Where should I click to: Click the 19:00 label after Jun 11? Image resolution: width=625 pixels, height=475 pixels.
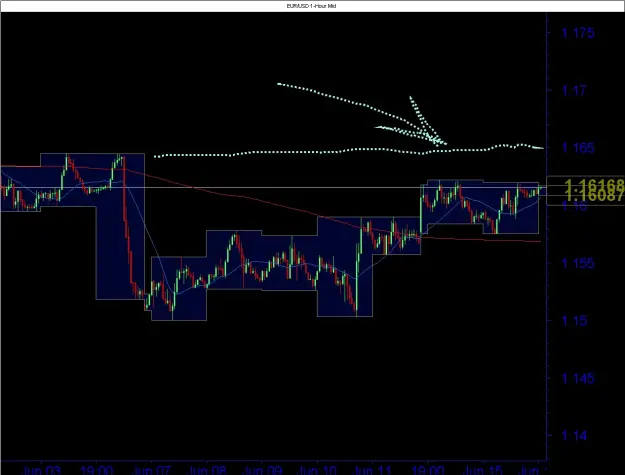pyautogui.click(x=427, y=470)
